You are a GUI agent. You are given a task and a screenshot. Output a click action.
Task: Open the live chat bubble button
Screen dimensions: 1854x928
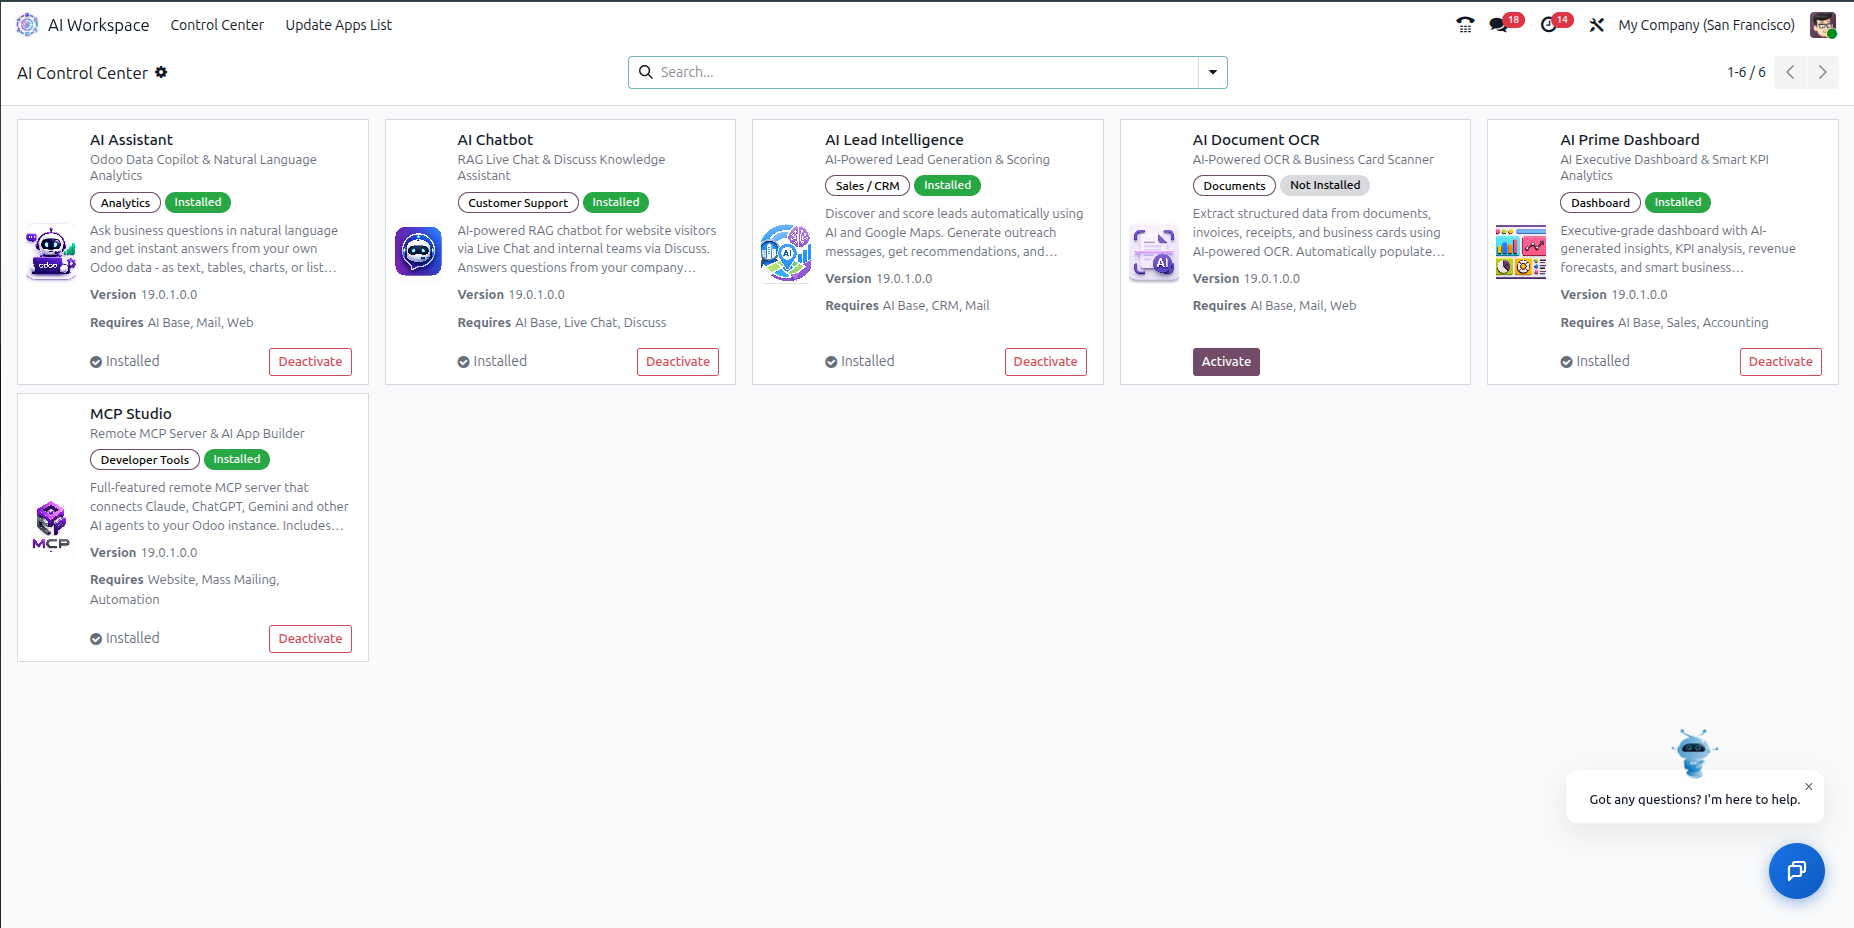point(1797,871)
